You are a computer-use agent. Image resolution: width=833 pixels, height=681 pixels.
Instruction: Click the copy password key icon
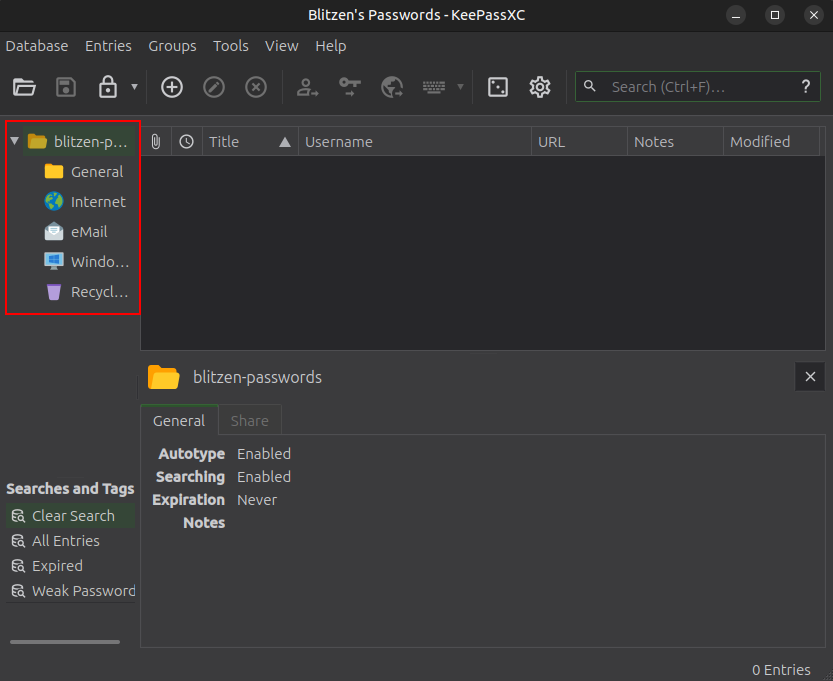tap(349, 87)
